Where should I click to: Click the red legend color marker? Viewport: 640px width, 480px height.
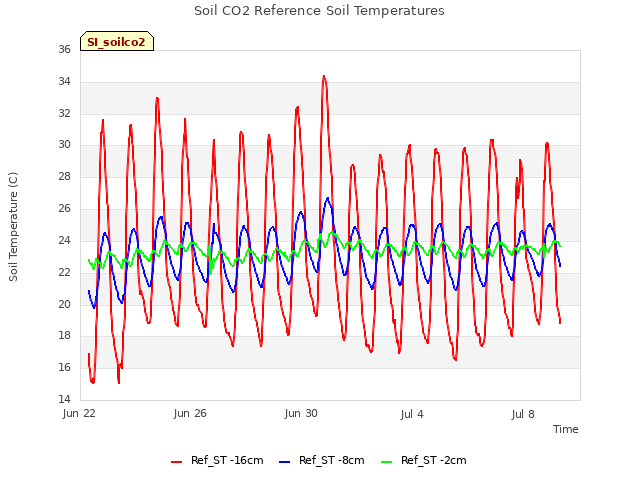point(176,462)
